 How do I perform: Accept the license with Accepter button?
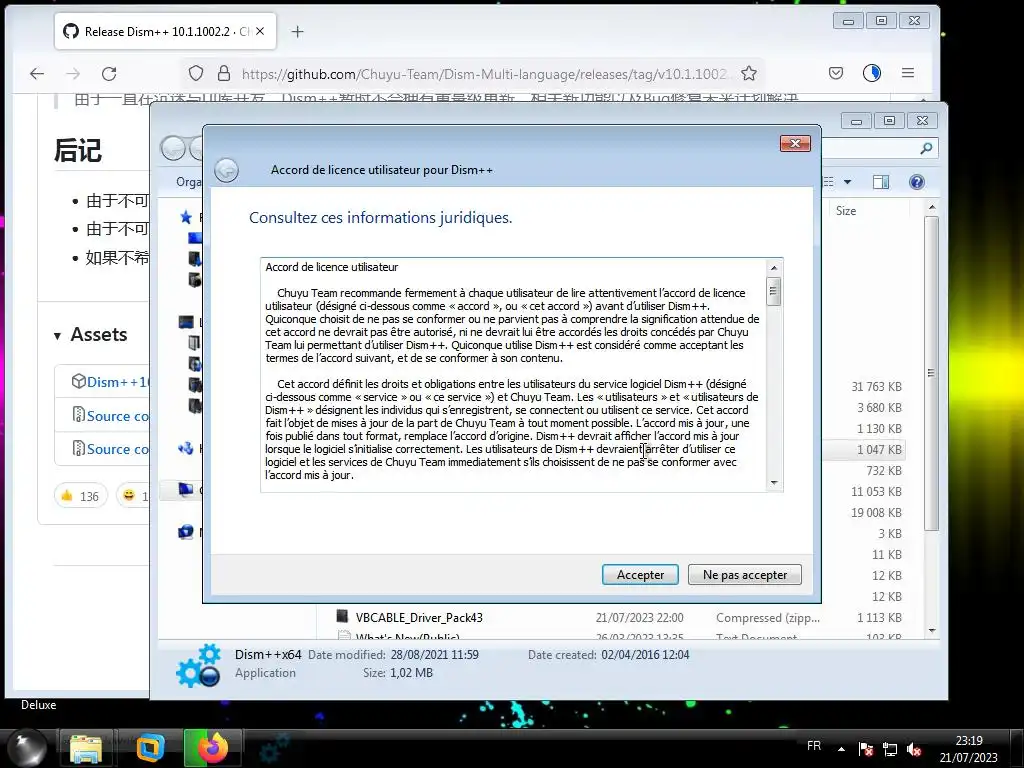coord(640,575)
